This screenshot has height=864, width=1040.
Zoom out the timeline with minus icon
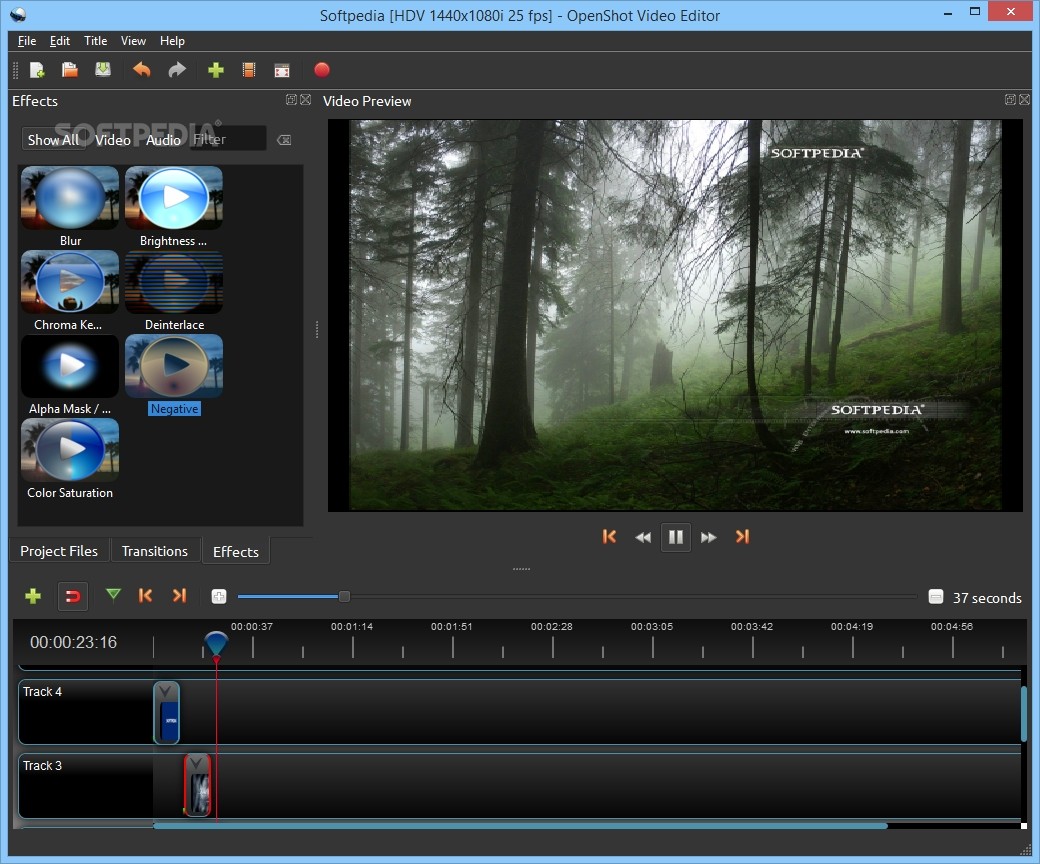pyautogui.click(x=936, y=597)
